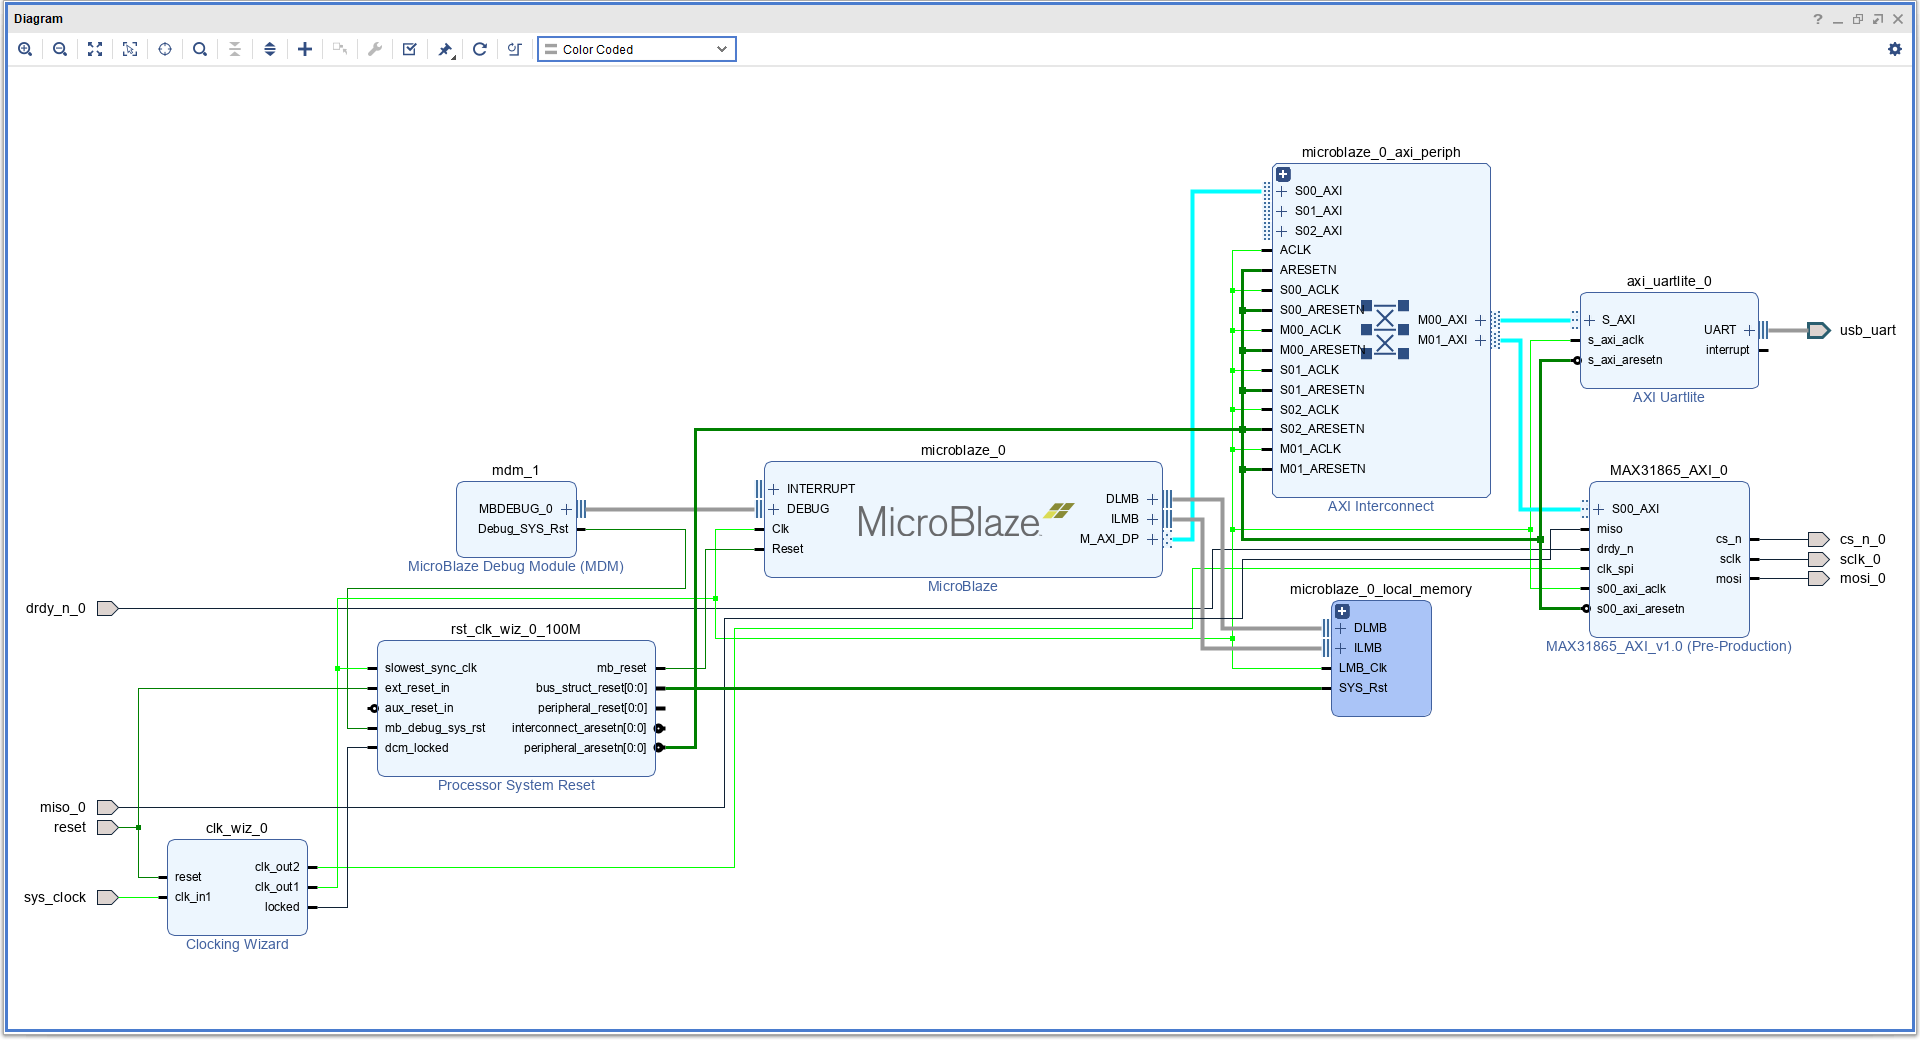
Task: Select the crossbar symbol in AXI Interconnect
Action: (1385, 330)
